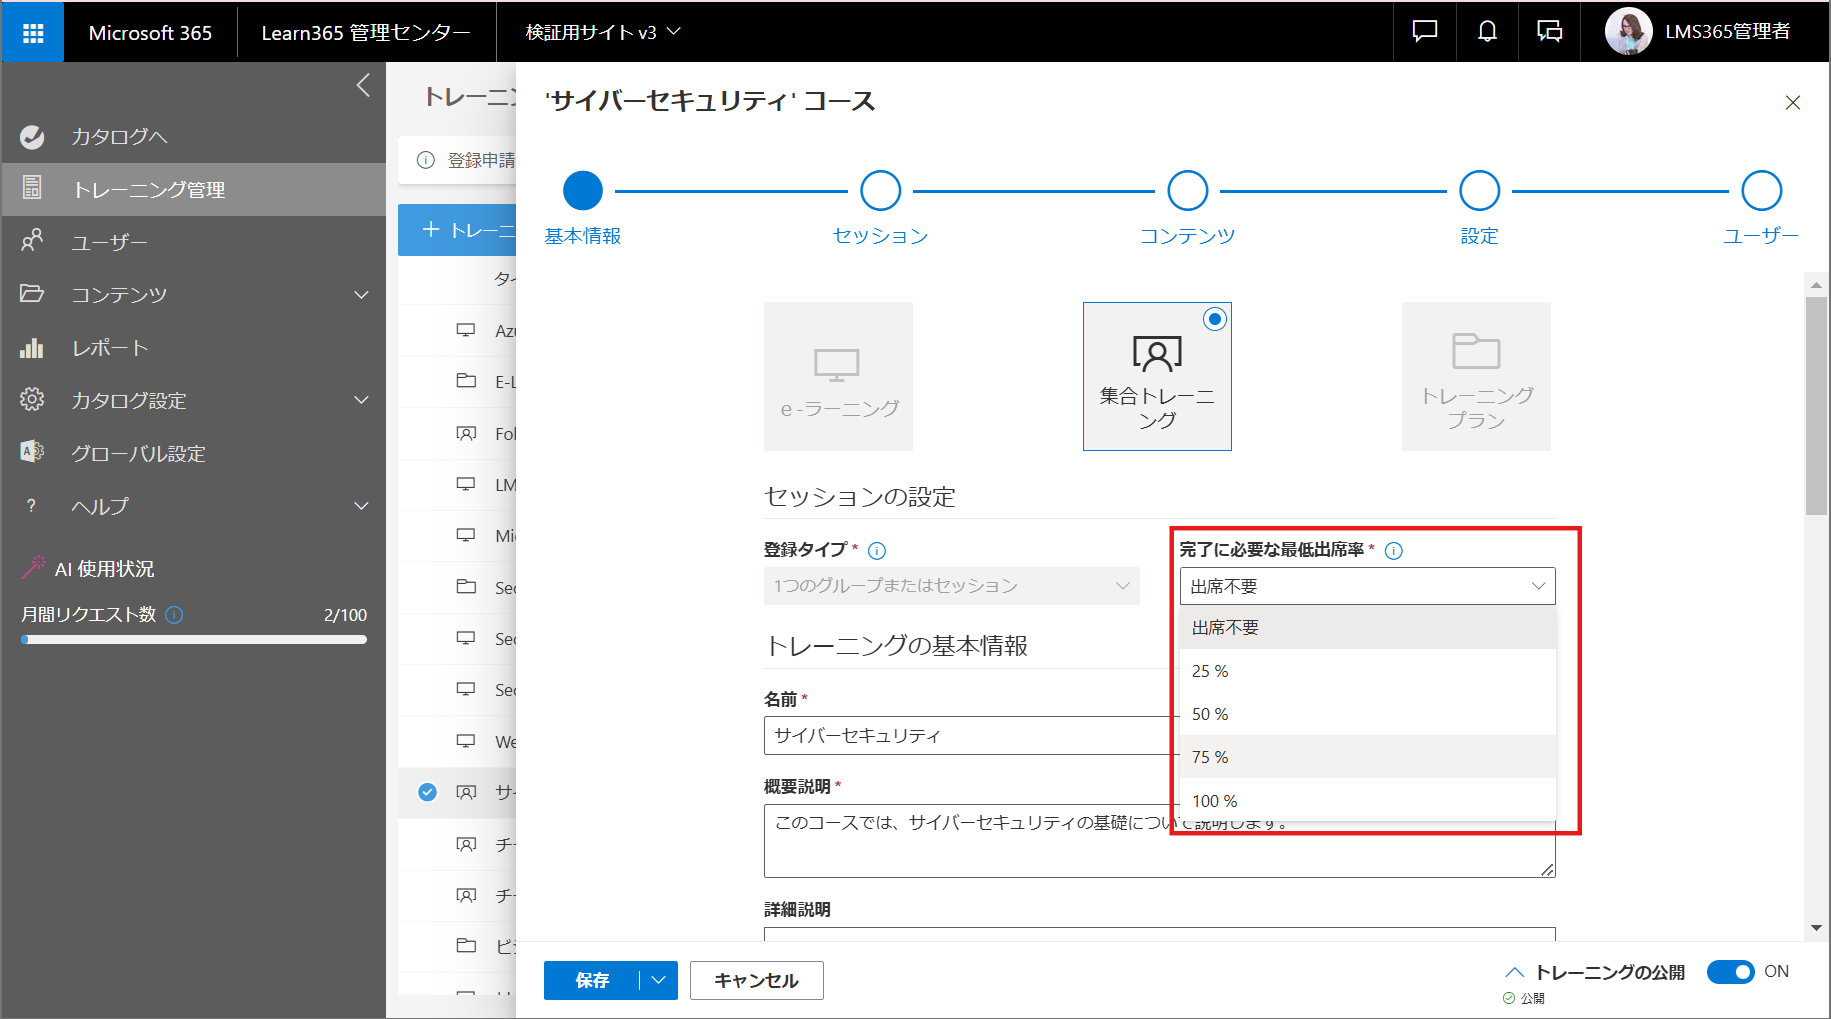Viewport: 1831px width, 1019px height.
Task: Choose 75 % attendance option
Action: (1367, 757)
